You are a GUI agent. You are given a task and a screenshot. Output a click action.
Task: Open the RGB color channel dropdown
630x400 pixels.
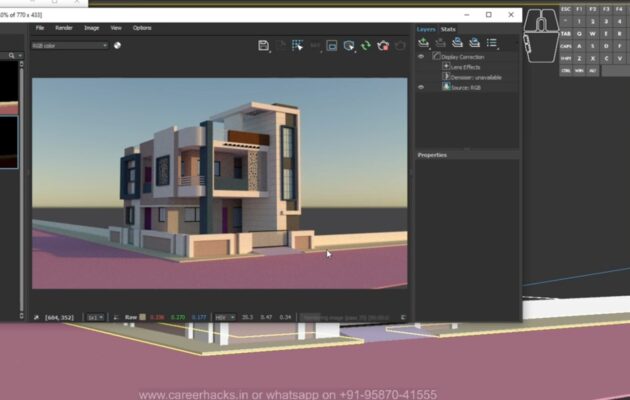pos(70,45)
